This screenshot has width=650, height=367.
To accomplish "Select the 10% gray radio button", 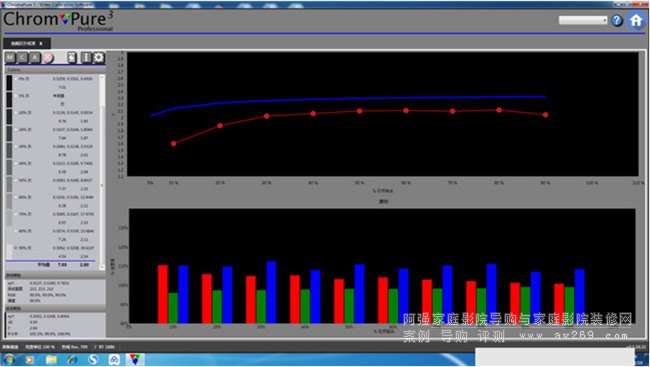I will 16,112.
